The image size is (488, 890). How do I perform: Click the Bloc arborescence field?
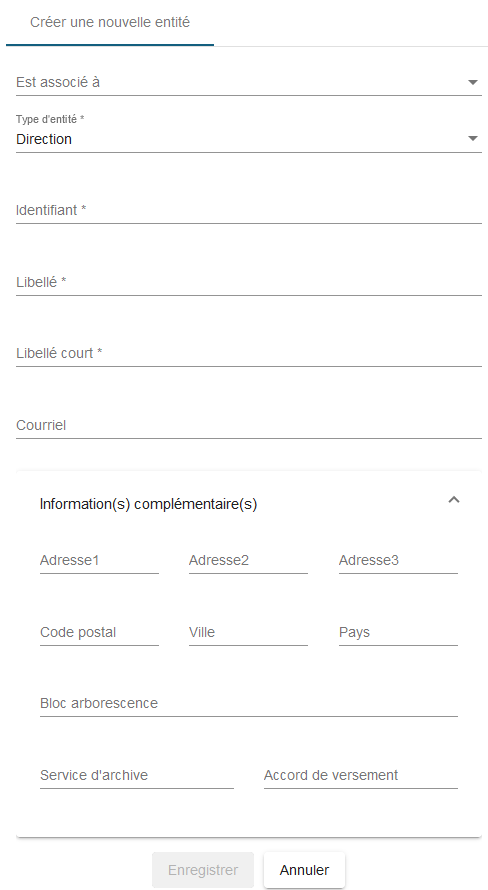coord(249,704)
